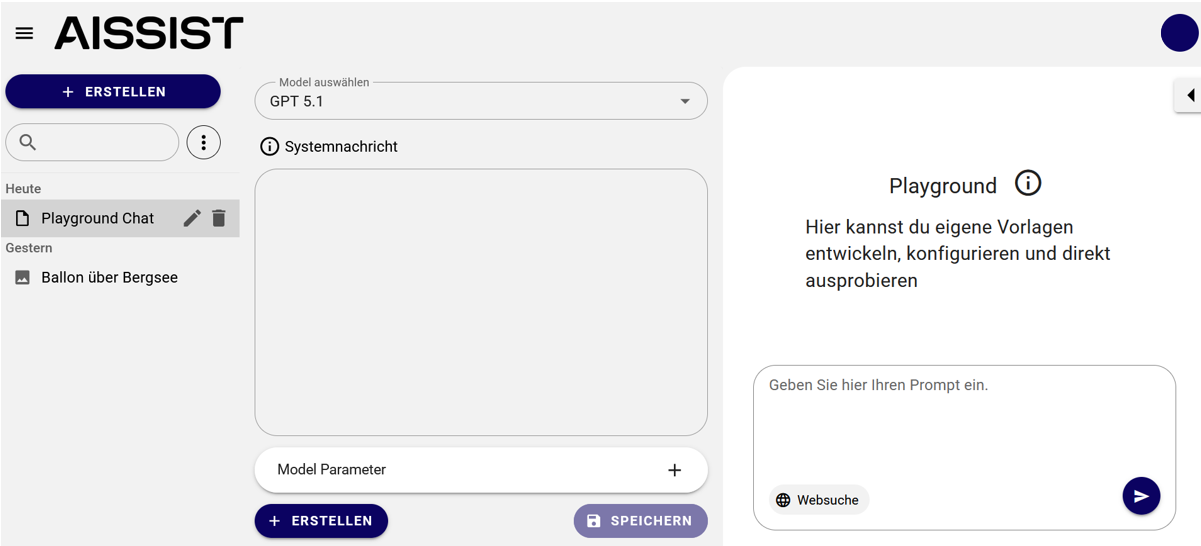Open the hamburger navigation menu
This screenshot has width=1201, height=546.
click(24, 33)
